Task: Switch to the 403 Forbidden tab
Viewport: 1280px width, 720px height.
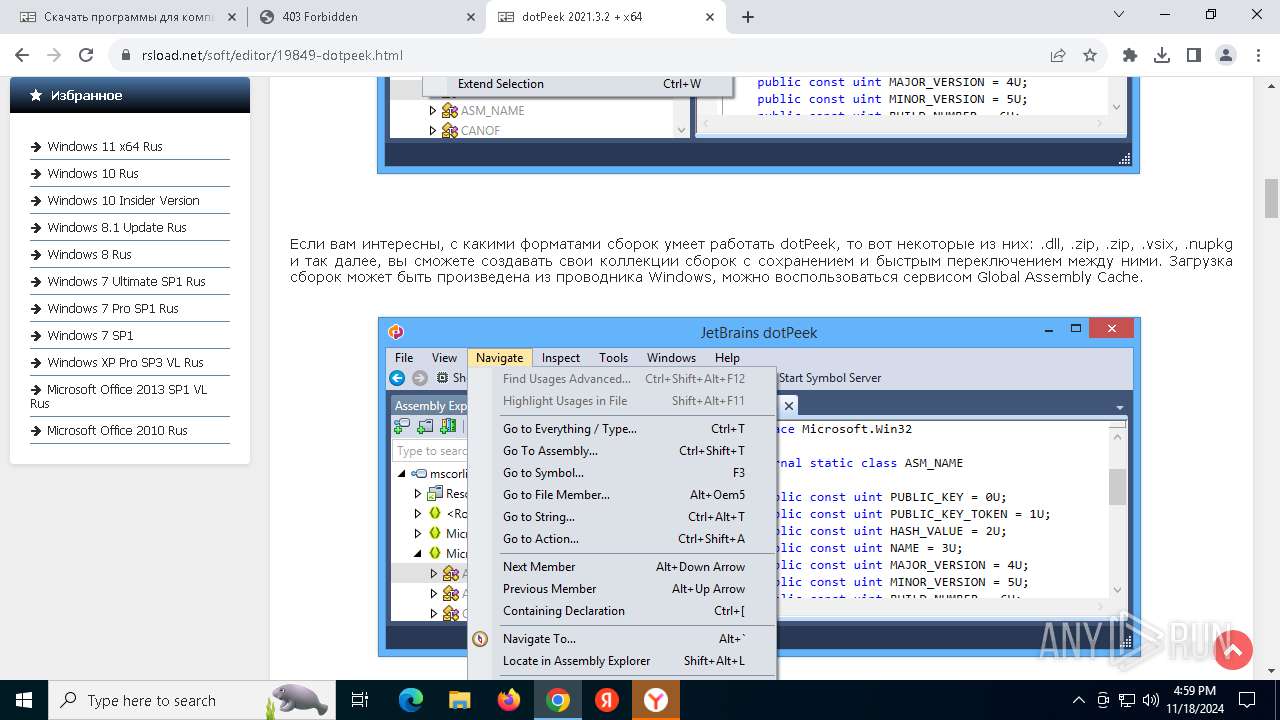Action: pos(365,17)
